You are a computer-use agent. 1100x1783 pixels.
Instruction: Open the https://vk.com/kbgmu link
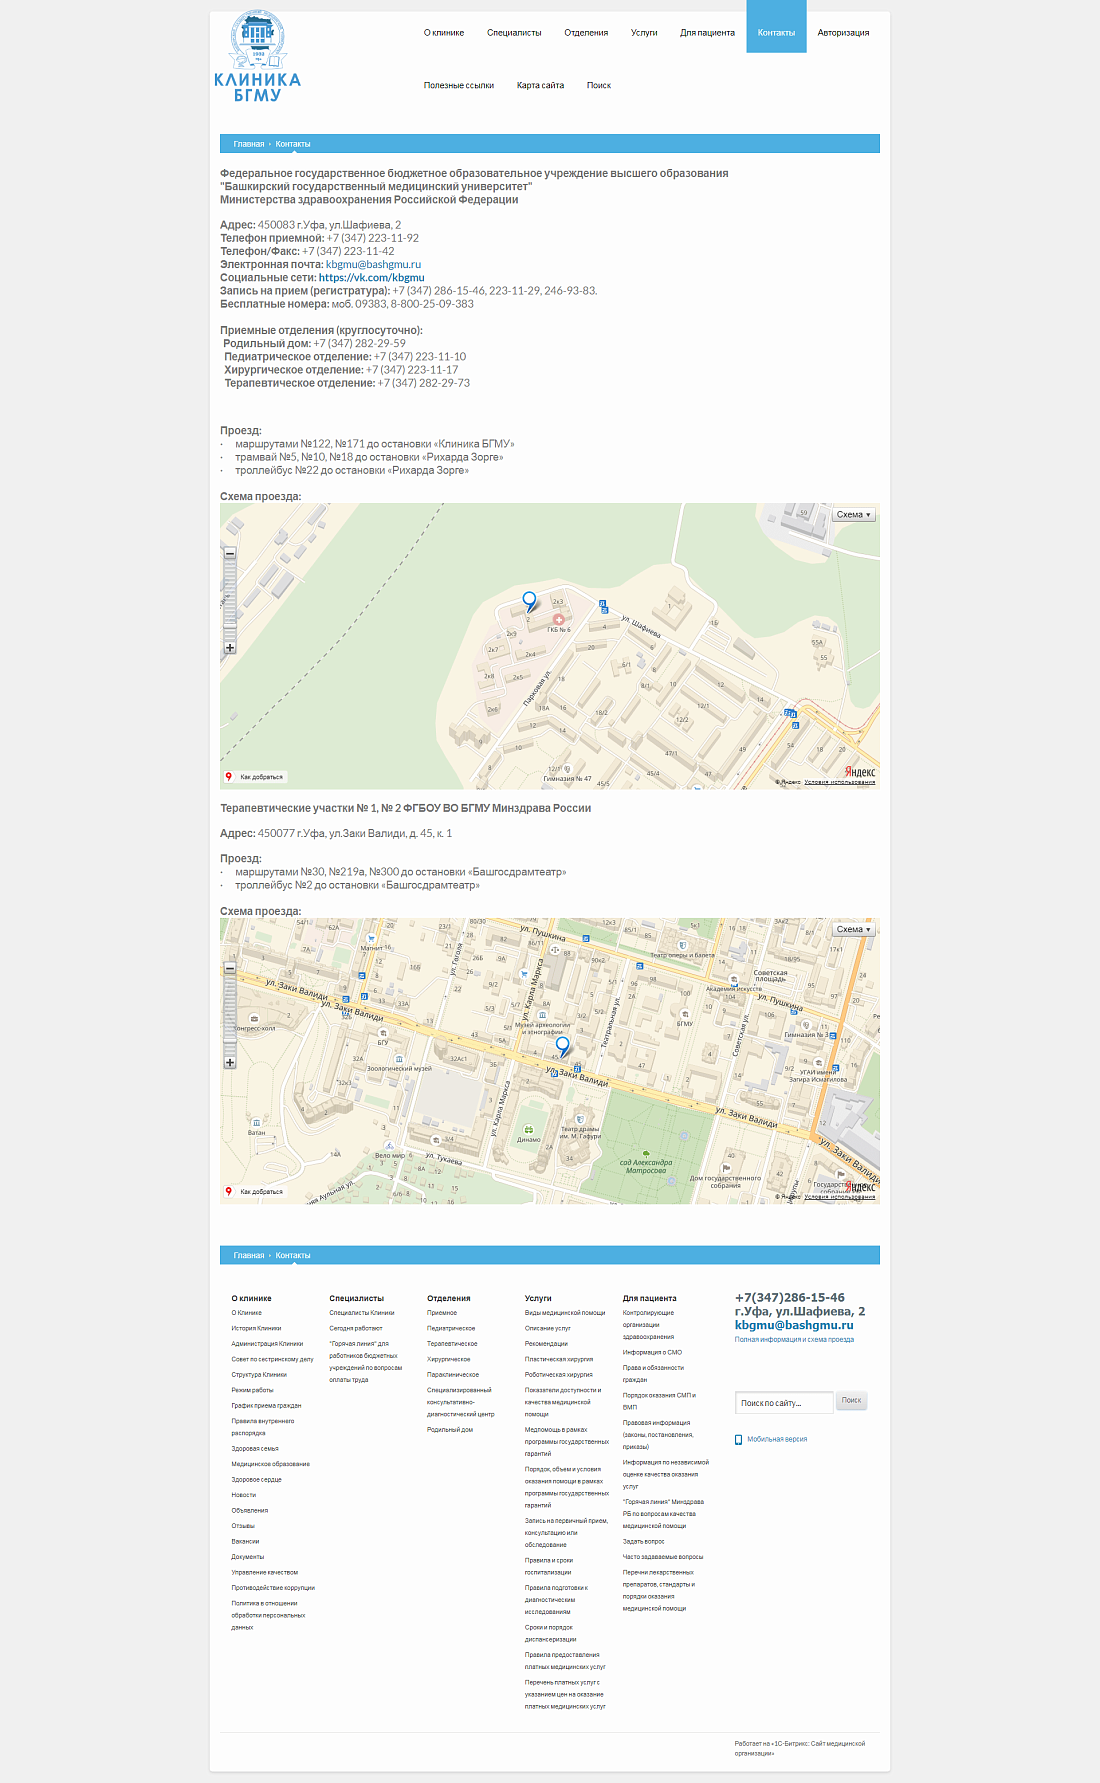372,278
